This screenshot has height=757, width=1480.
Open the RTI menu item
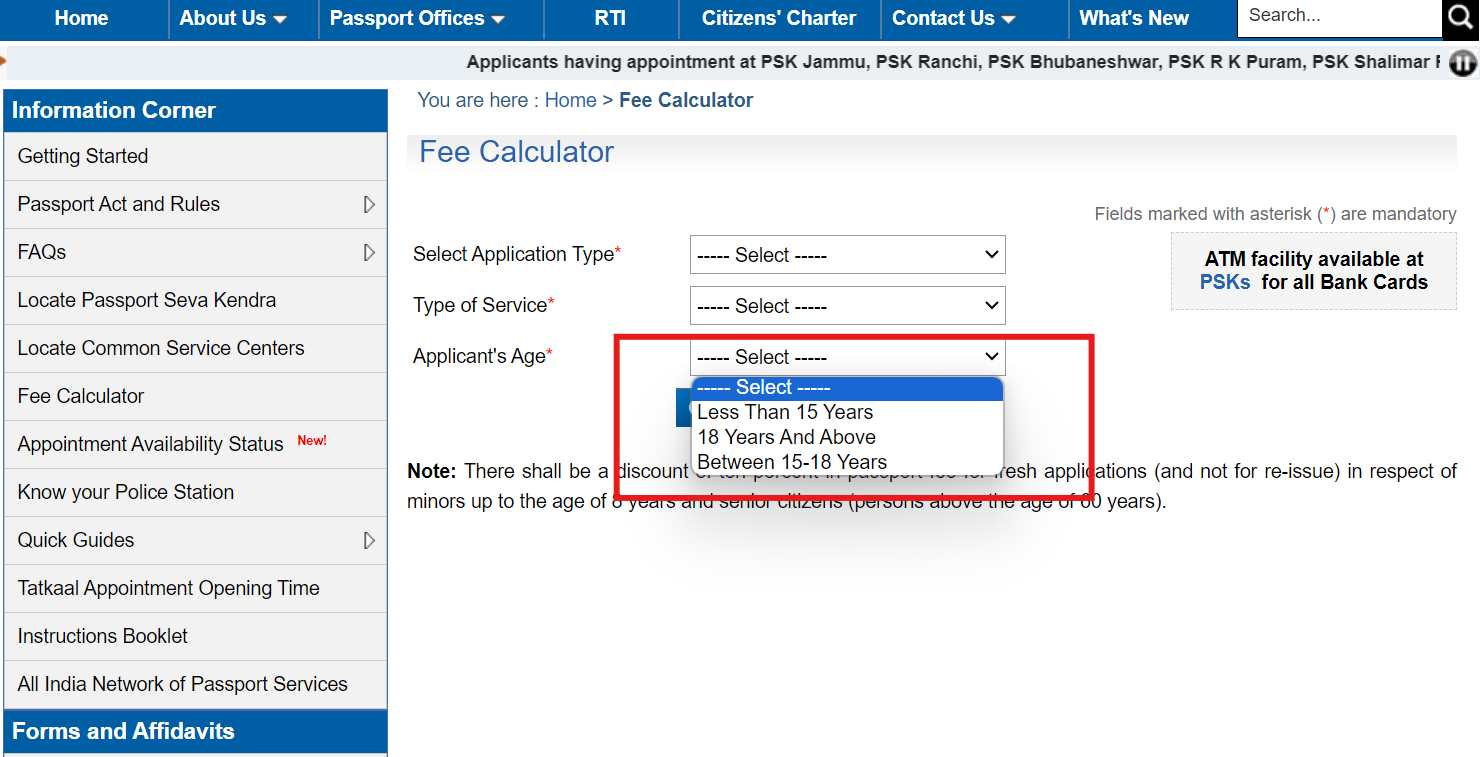pos(610,18)
